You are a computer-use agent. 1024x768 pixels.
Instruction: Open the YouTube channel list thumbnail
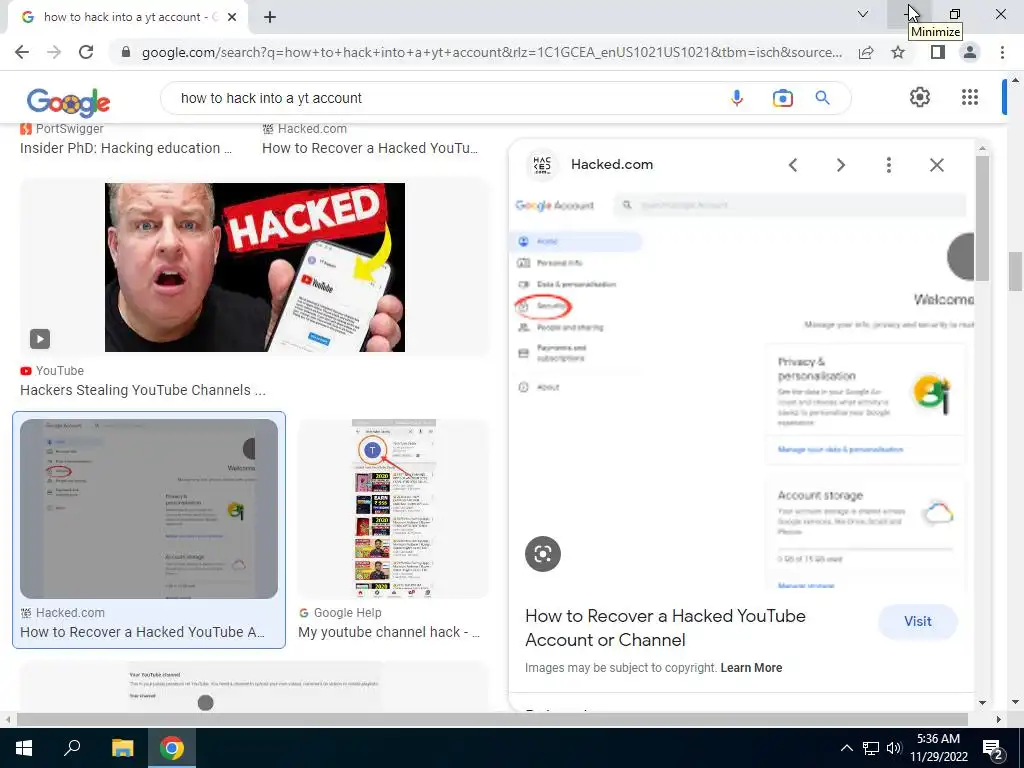click(x=394, y=509)
